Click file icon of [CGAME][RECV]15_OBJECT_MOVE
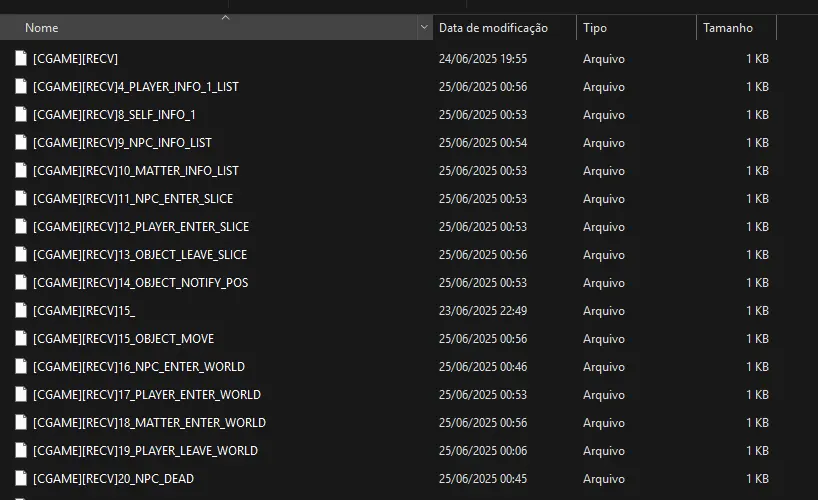 coord(21,339)
